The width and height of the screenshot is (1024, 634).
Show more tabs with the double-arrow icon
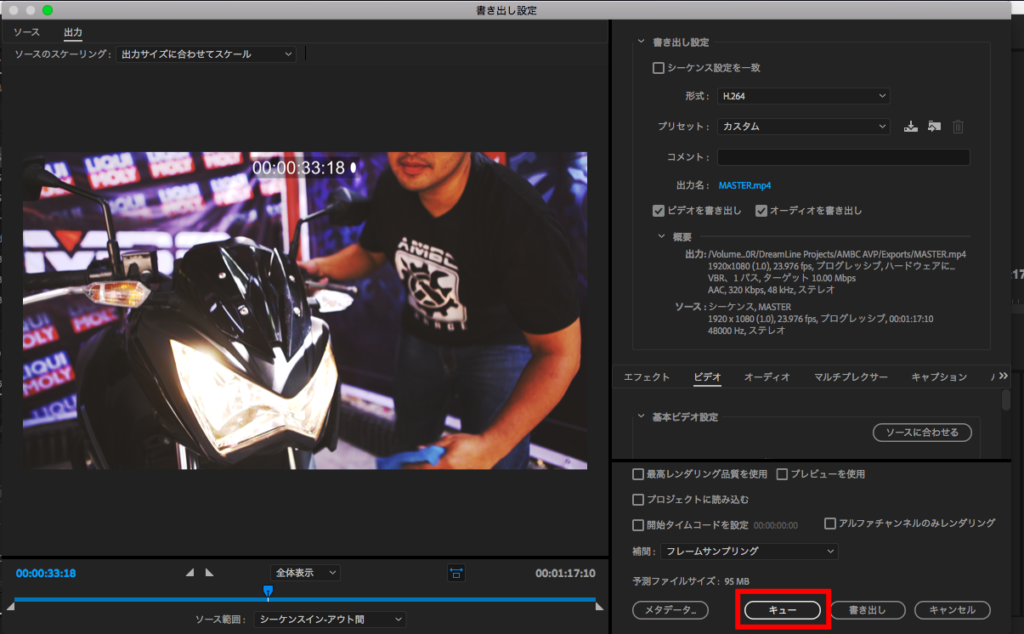1003,376
